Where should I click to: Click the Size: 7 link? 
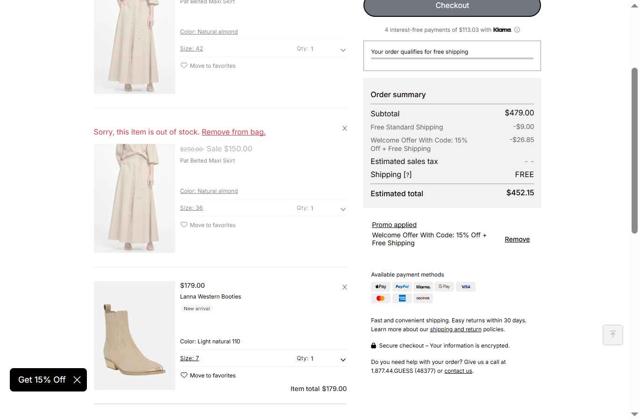[x=189, y=358]
